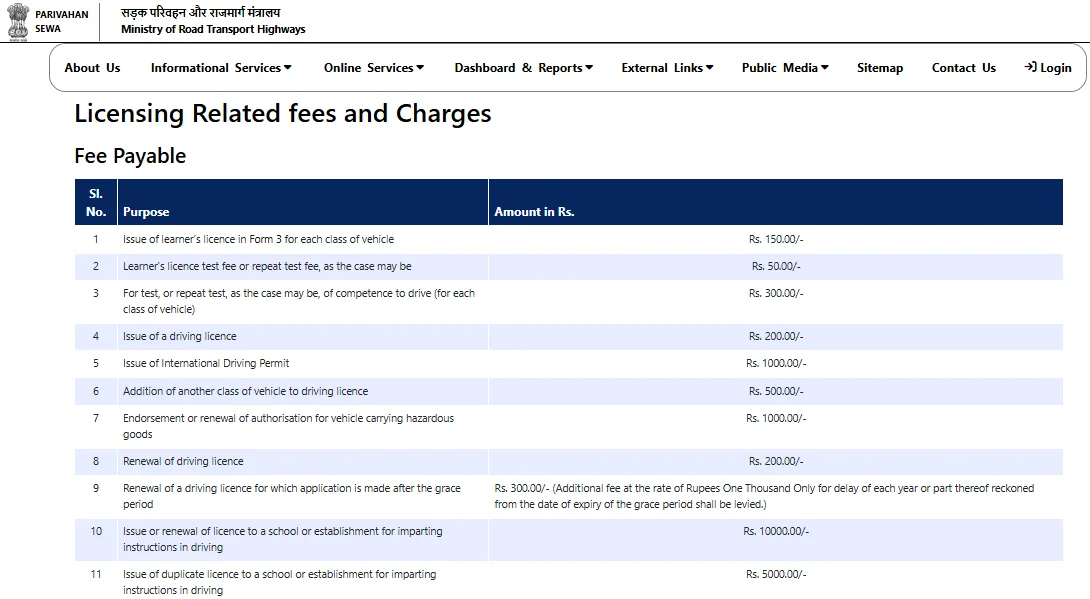1090x599 pixels.
Task: Go to Contact Us
Action: [963, 68]
